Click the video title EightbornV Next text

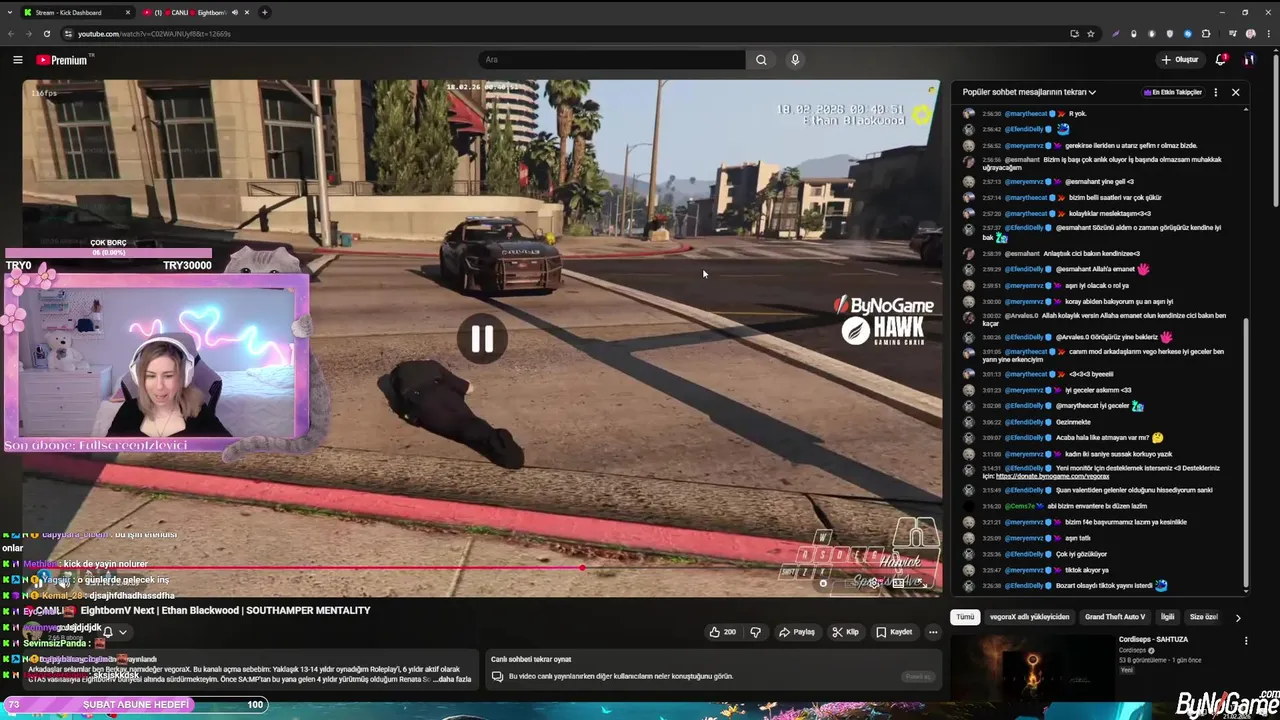pos(225,610)
